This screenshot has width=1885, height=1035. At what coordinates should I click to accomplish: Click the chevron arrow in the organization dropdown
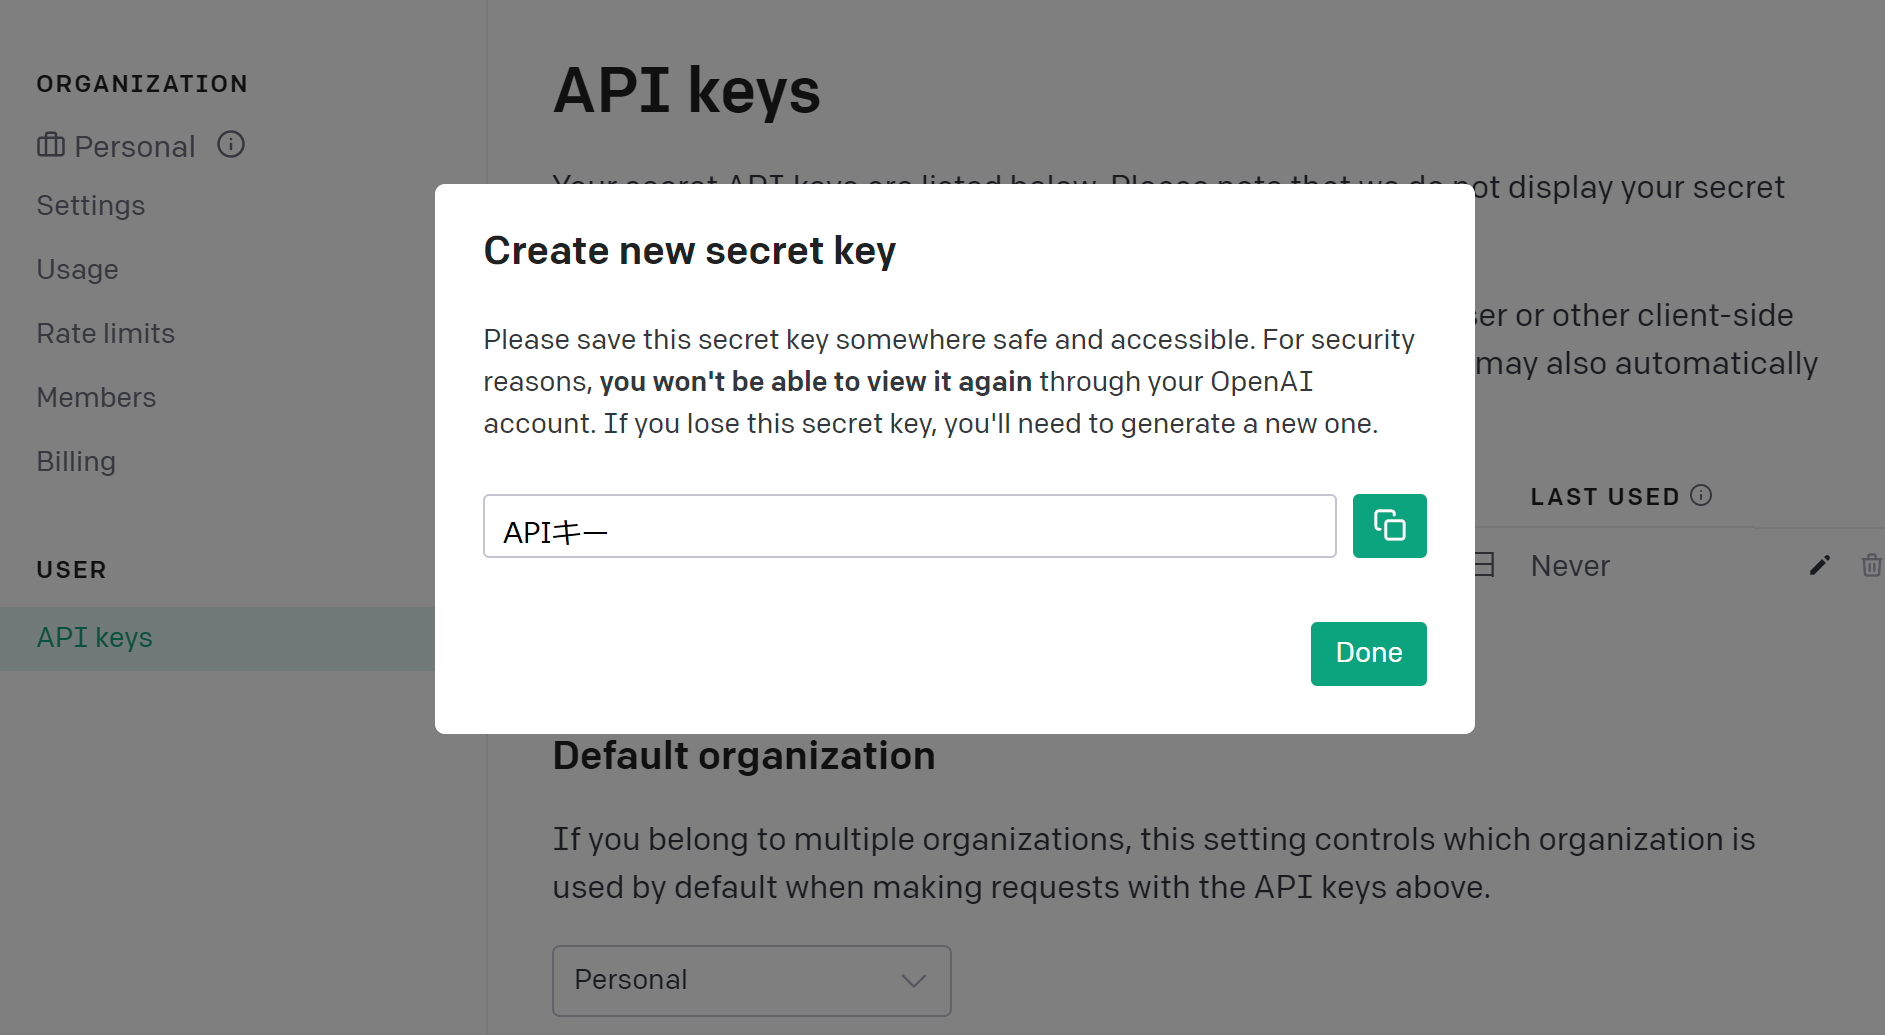[x=913, y=980]
